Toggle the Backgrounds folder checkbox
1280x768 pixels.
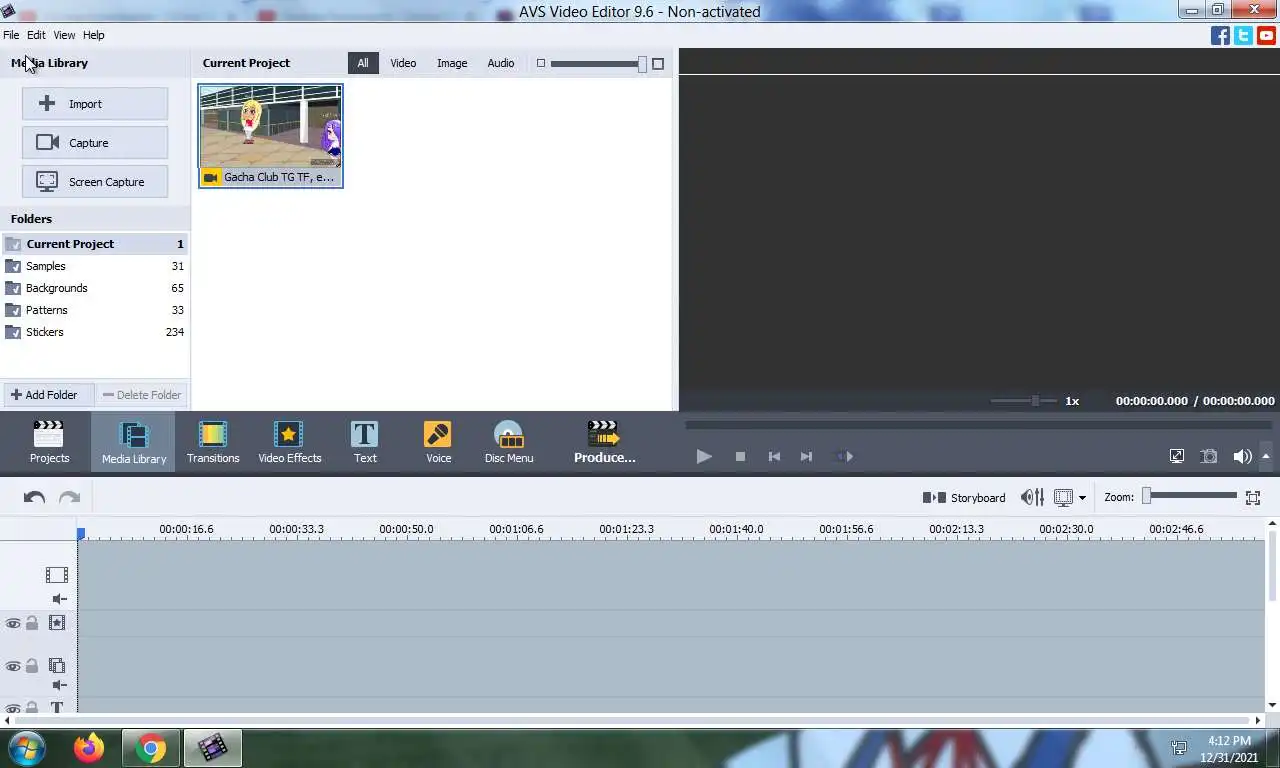coord(13,288)
